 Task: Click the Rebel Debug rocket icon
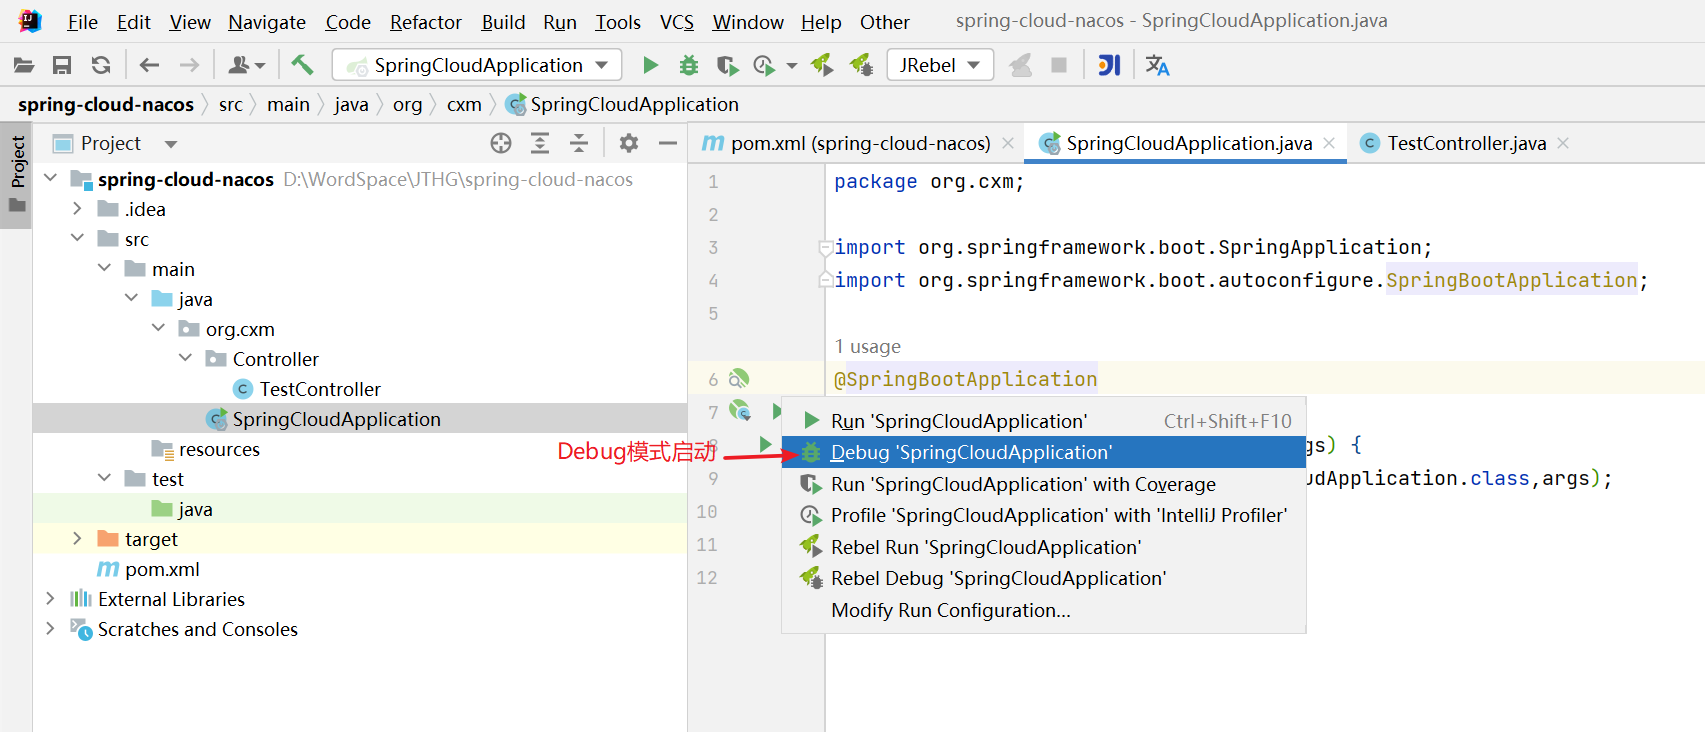(861, 66)
